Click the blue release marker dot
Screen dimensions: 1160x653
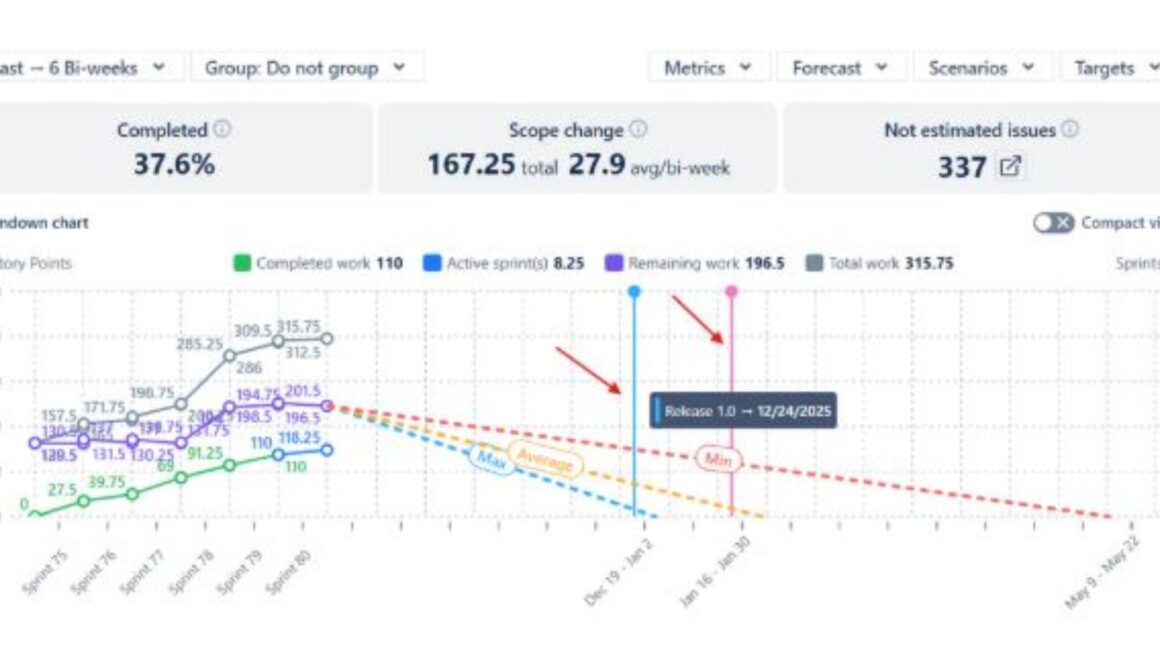[634, 292]
